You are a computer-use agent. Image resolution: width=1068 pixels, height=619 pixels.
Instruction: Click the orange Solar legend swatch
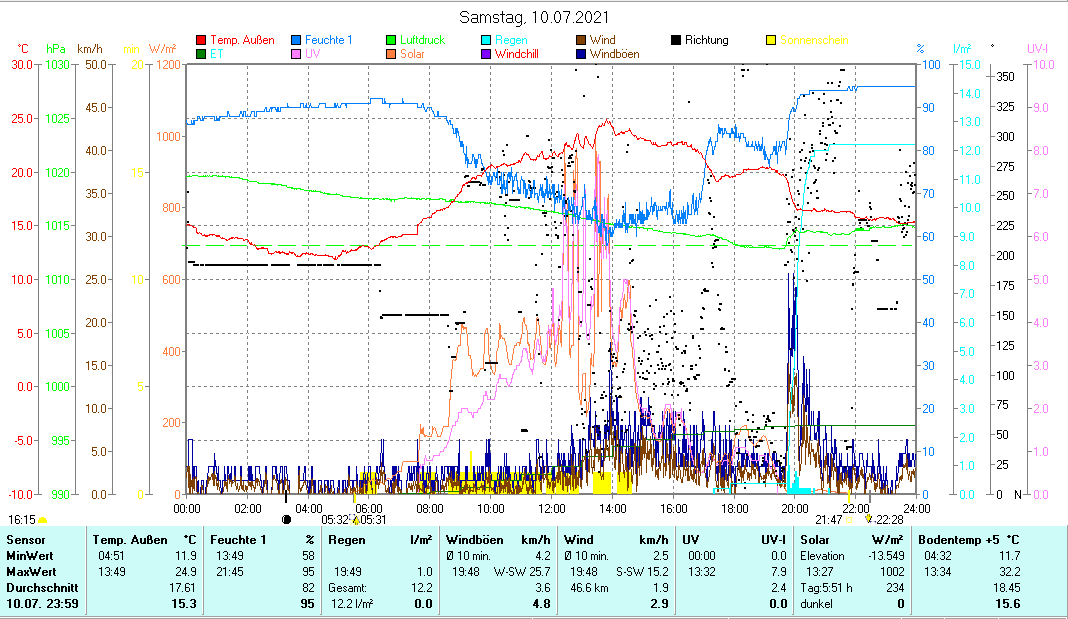392,55
